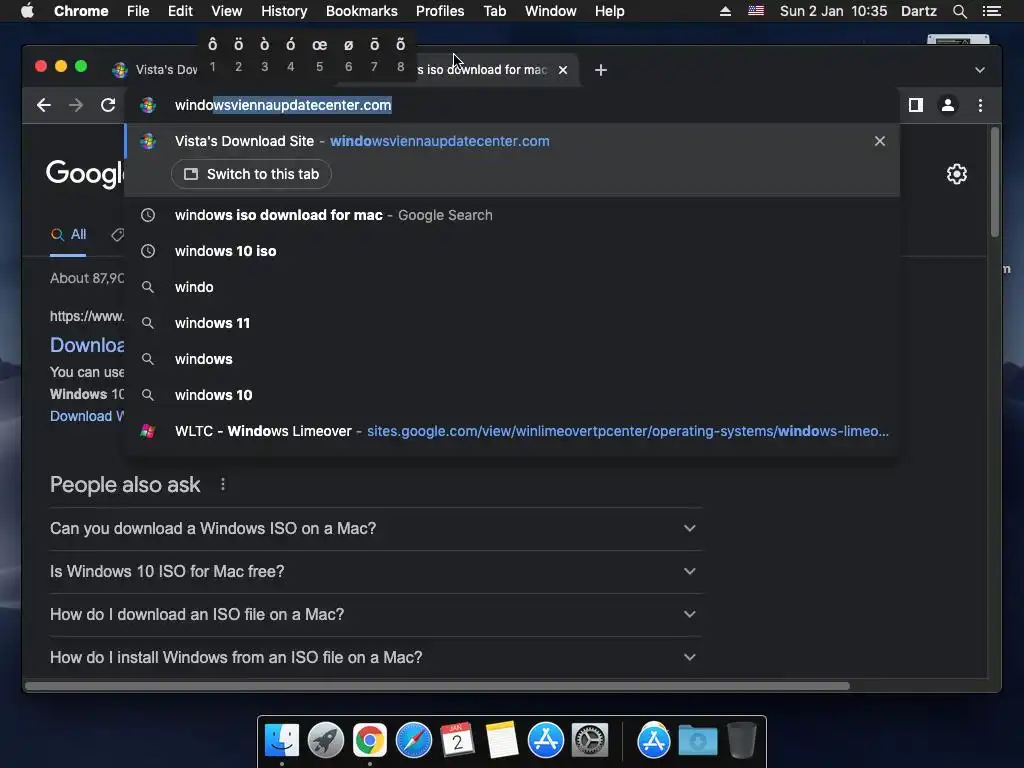Open the Apple menu
Image resolution: width=1024 pixels, height=768 pixels.
tap(27, 11)
